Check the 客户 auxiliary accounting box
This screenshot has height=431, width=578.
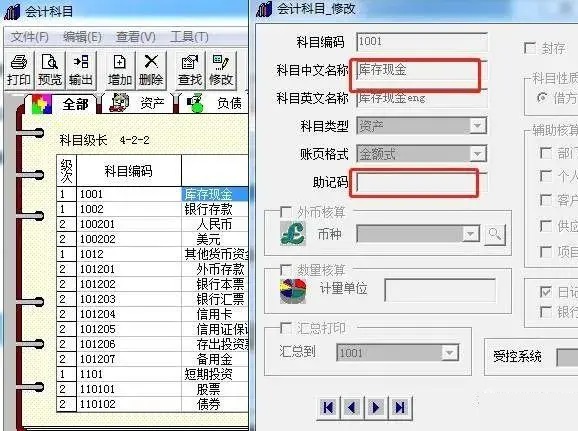(546, 200)
